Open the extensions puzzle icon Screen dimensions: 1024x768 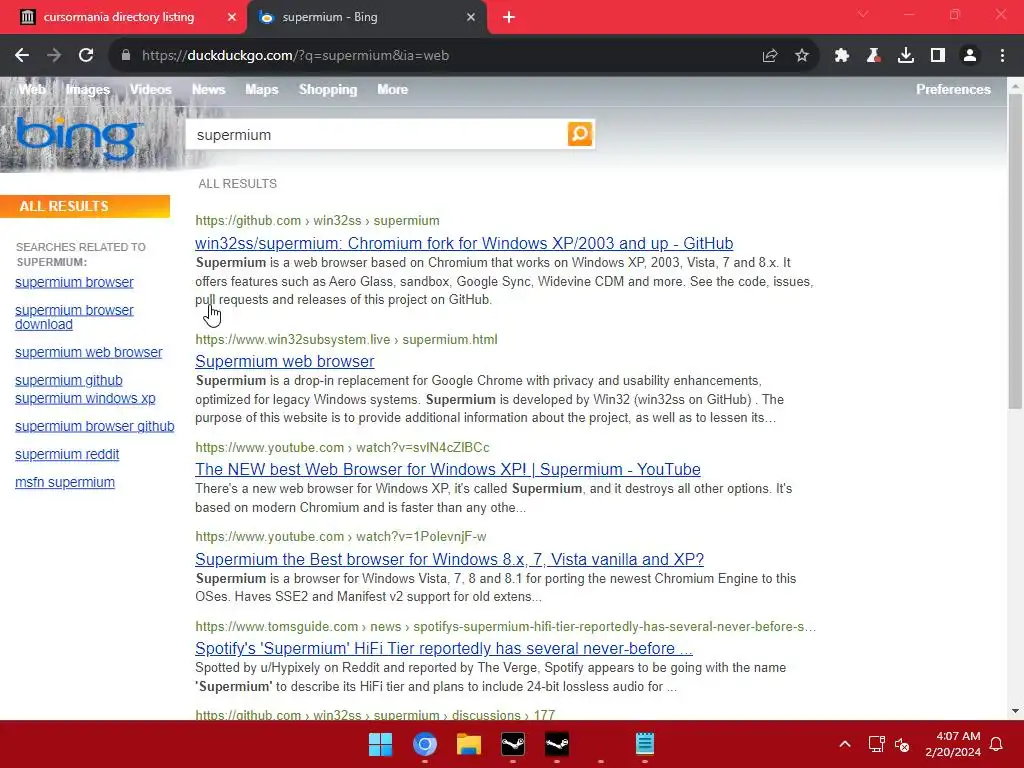click(x=842, y=56)
